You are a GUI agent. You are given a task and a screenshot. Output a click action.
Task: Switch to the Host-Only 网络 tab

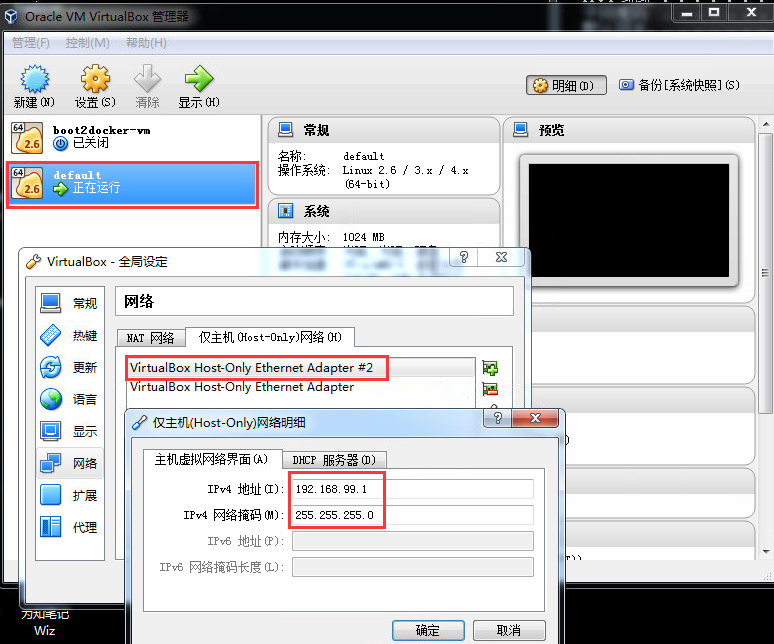pyautogui.click(x=270, y=337)
